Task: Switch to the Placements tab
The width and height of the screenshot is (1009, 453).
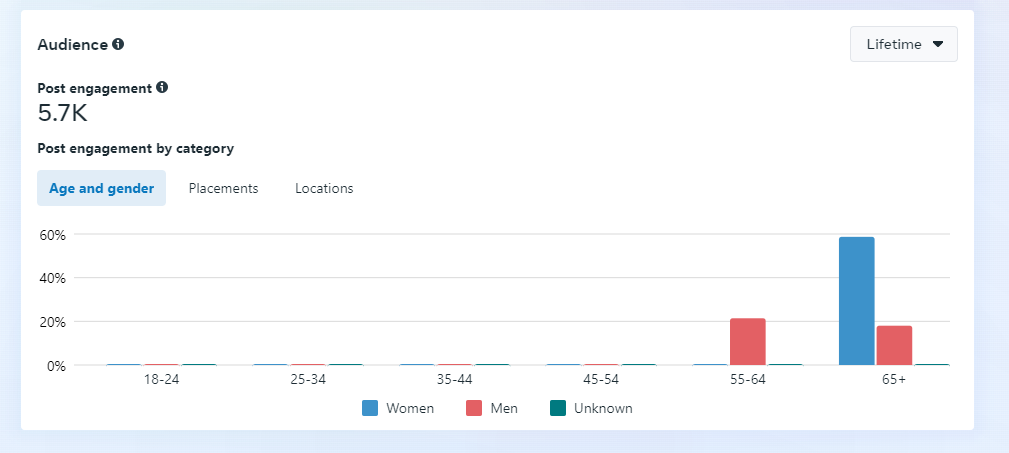Action: (223, 188)
